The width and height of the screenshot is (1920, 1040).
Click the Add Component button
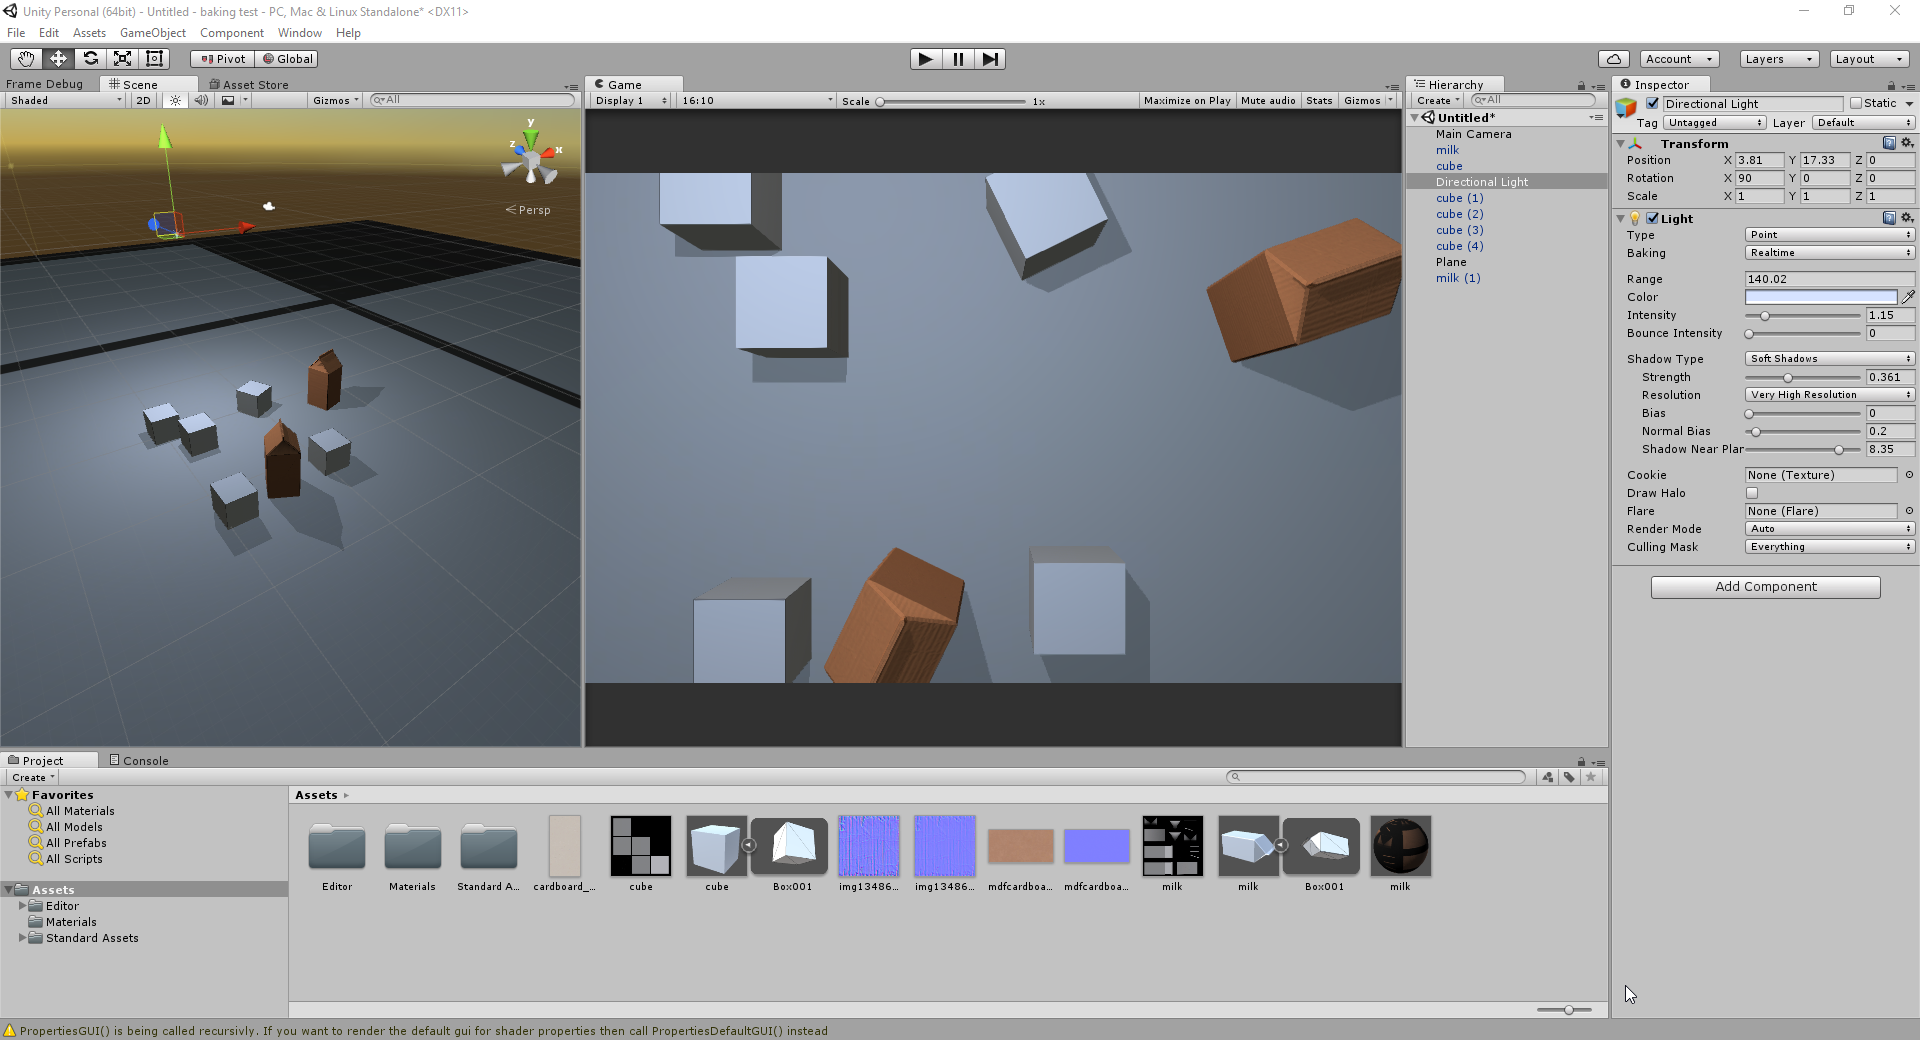point(1766,587)
